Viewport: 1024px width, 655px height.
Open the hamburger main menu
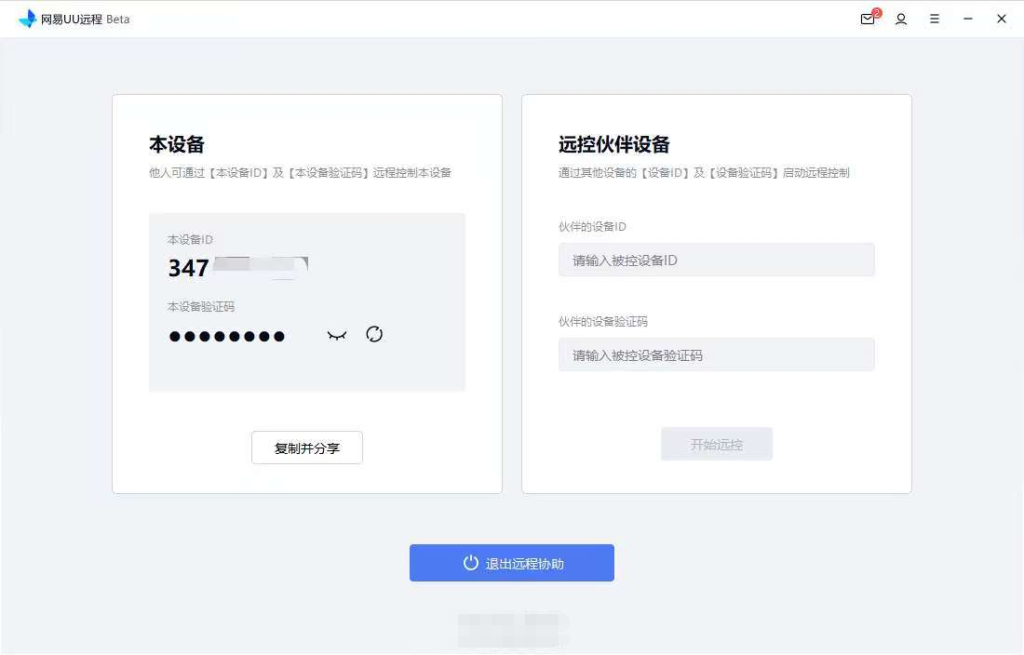pyautogui.click(x=934, y=19)
